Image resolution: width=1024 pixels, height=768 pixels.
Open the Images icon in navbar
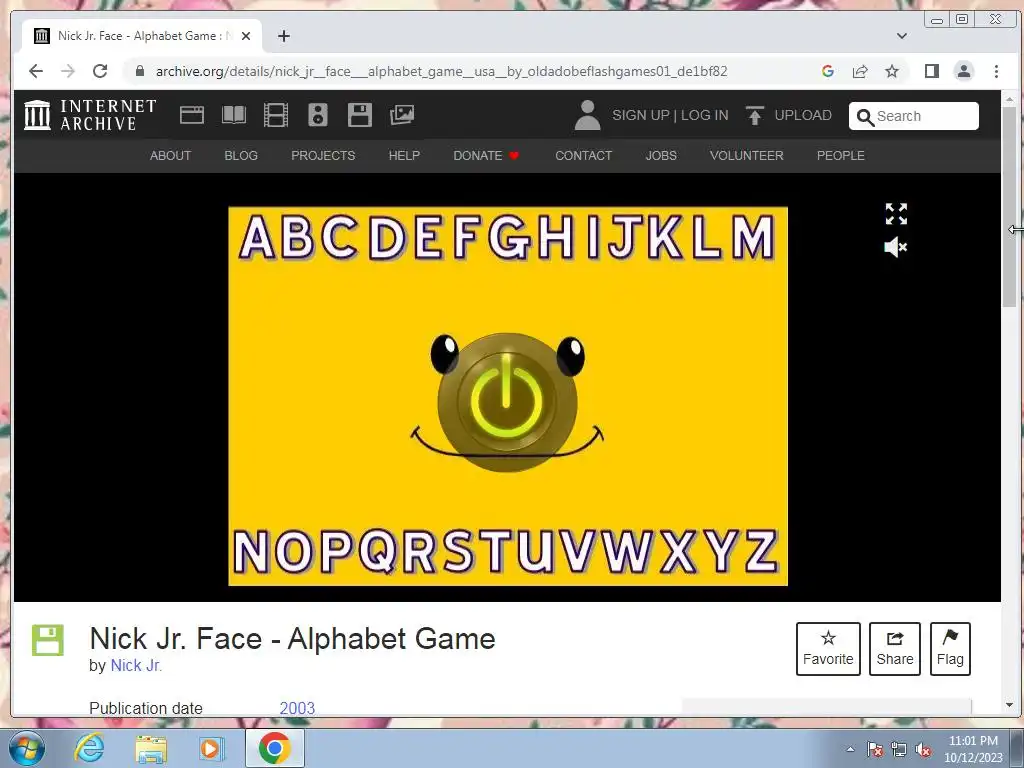click(x=402, y=115)
